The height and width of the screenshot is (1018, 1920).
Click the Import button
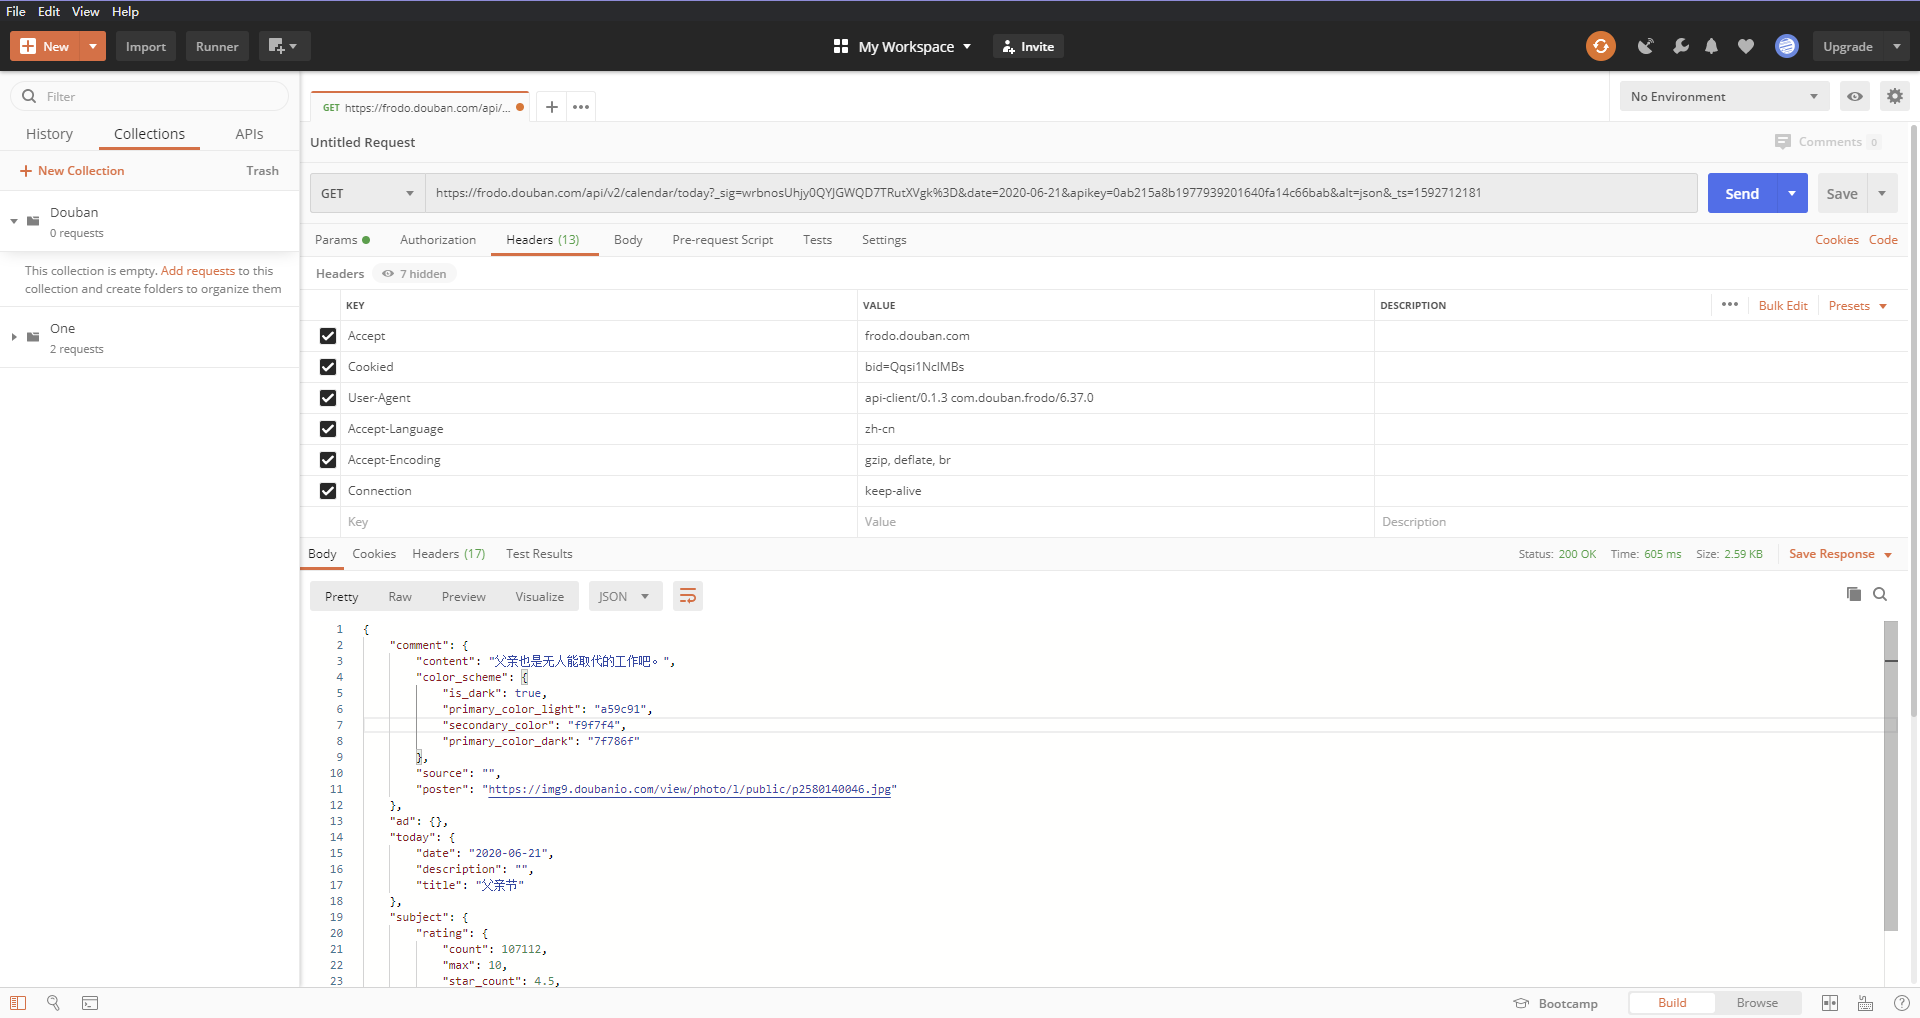tap(146, 46)
